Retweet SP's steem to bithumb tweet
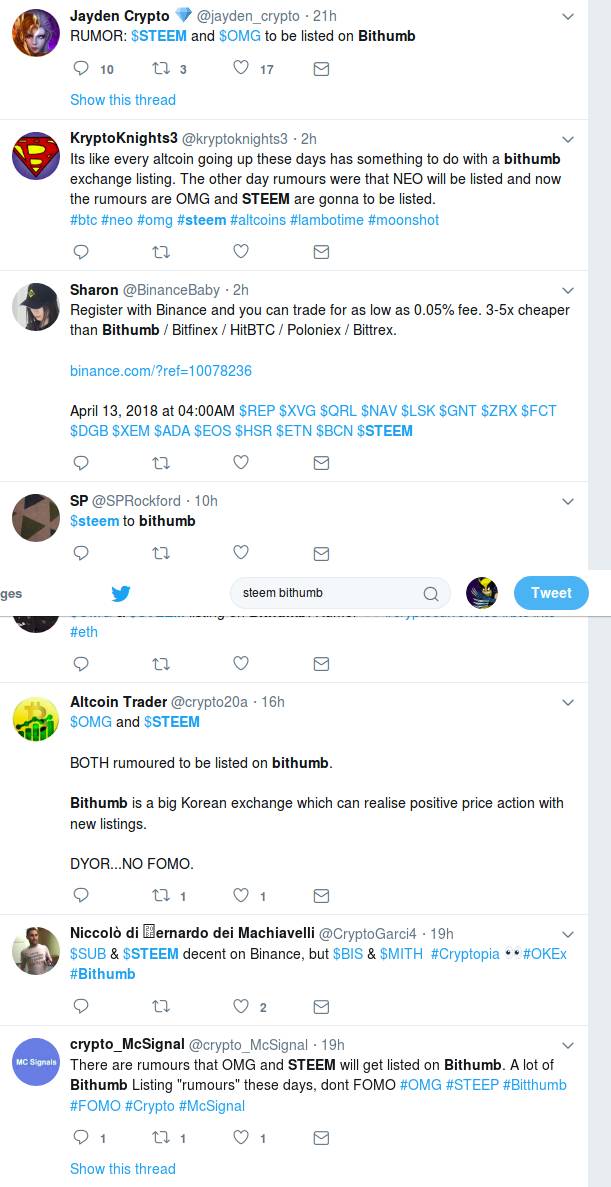 (x=161, y=552)
